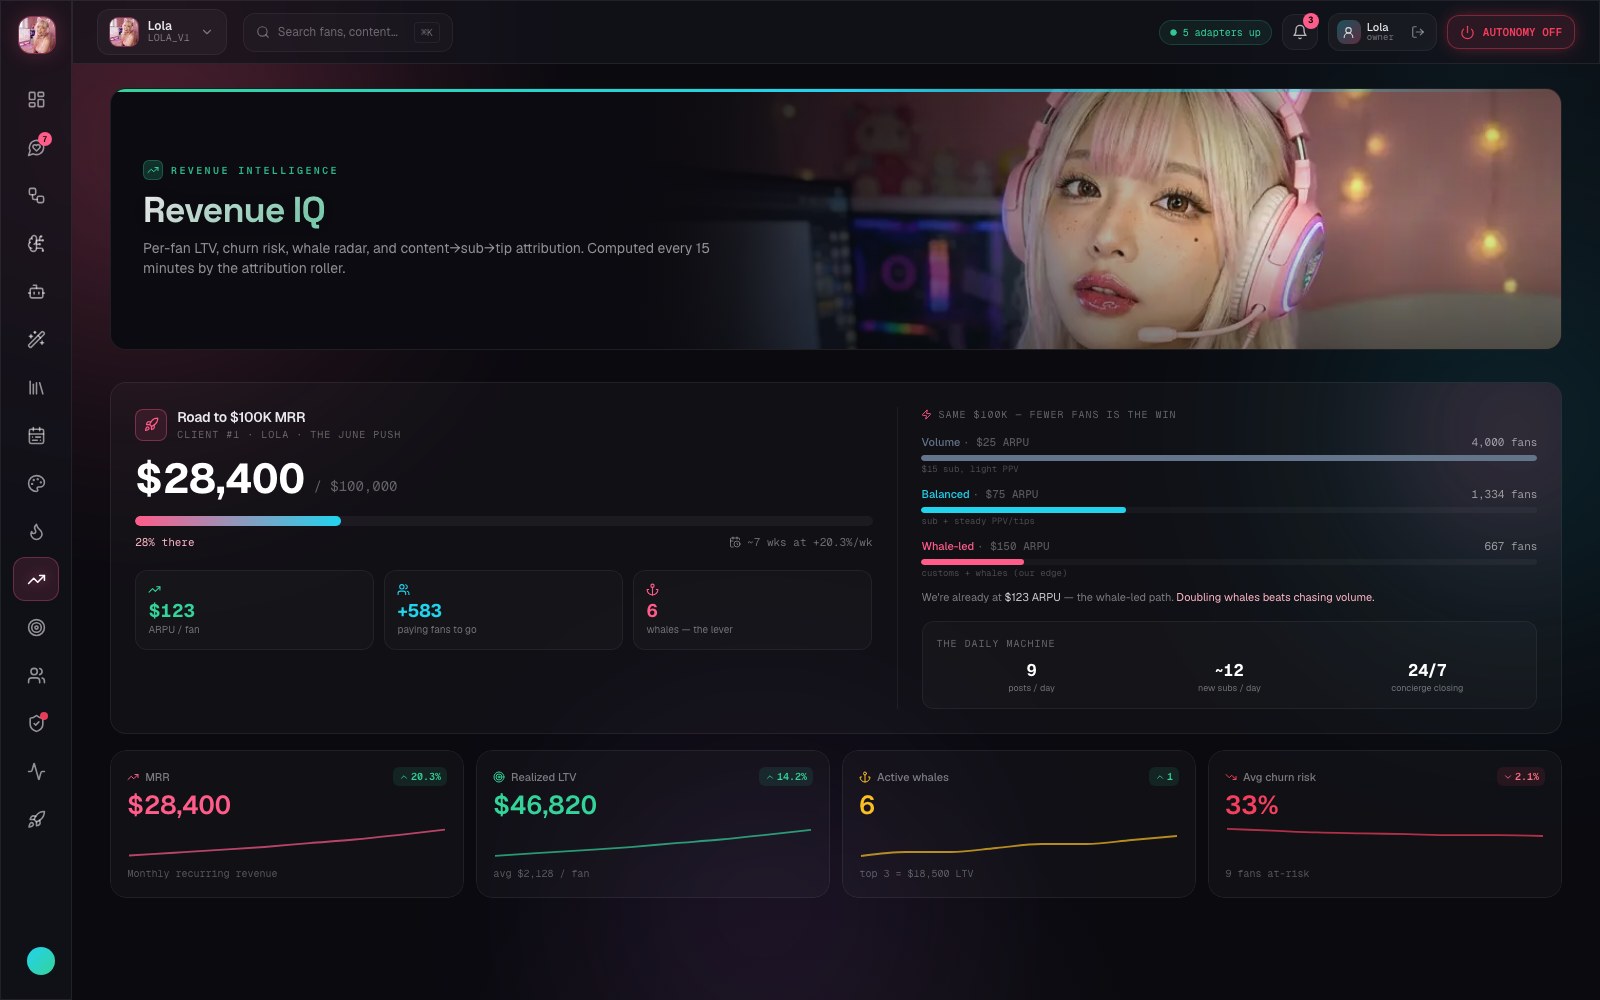Click the $100K MRR gradient progress bar
This screenshot has width=1600, height=1000.
pyautogui.click(x=504, y=521)
